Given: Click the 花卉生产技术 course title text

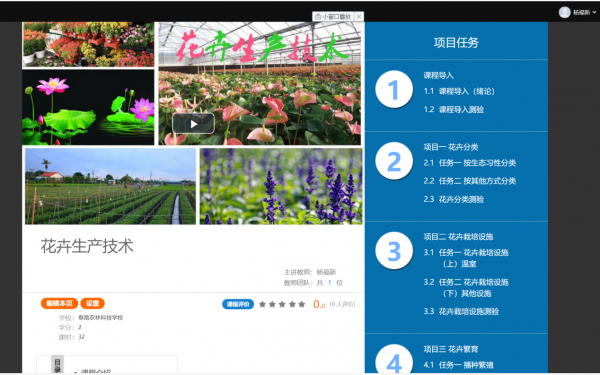Looking at the screenshot, I should coord(87,246).
